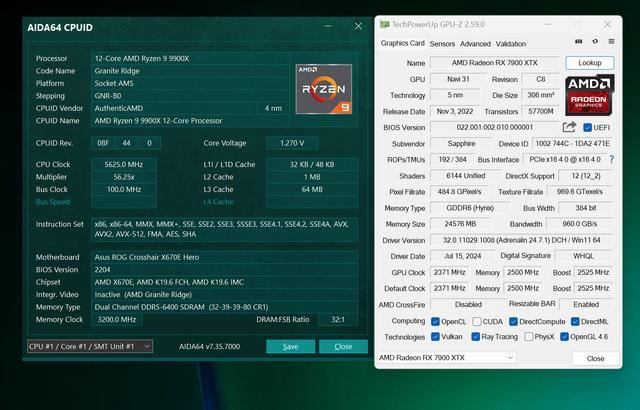Open the Validation tab

(x=511, y=44)
